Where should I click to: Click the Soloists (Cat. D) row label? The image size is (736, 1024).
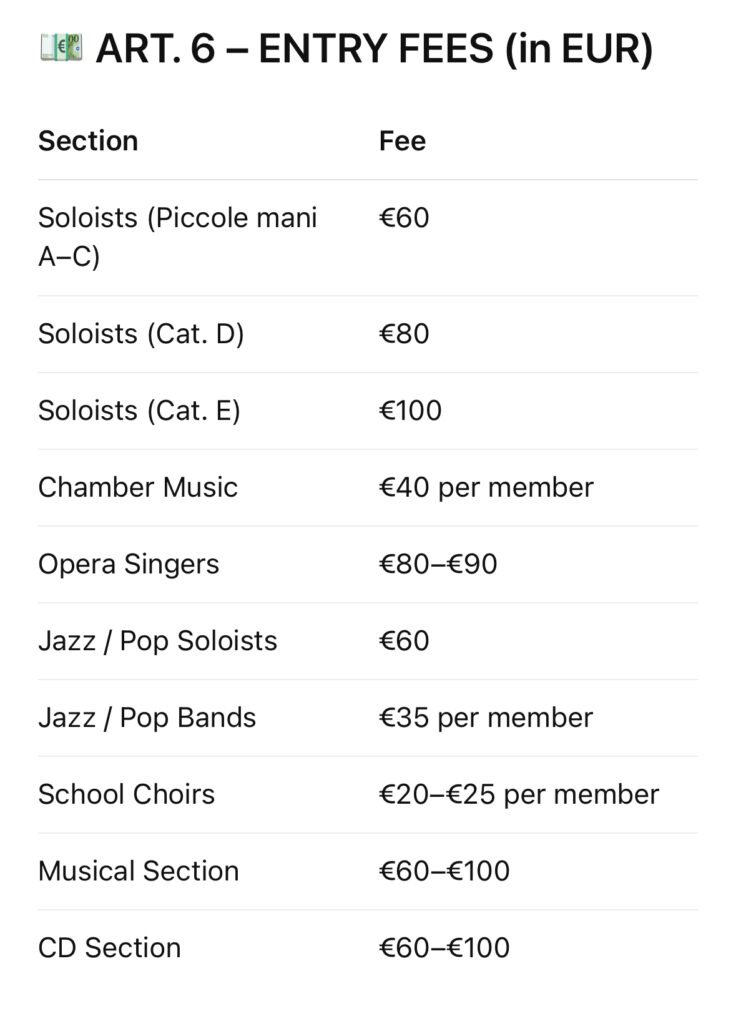pos(141,334)
